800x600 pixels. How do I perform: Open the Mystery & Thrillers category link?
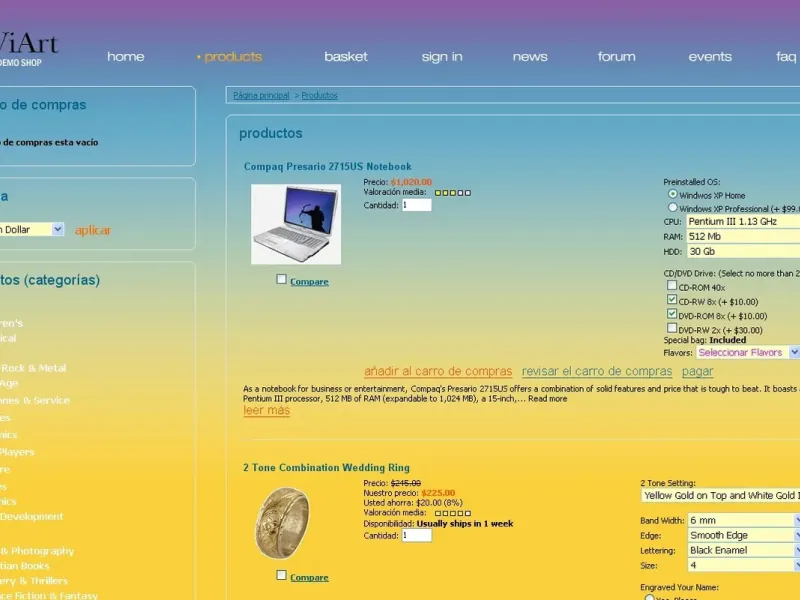(x=34, y=581)
